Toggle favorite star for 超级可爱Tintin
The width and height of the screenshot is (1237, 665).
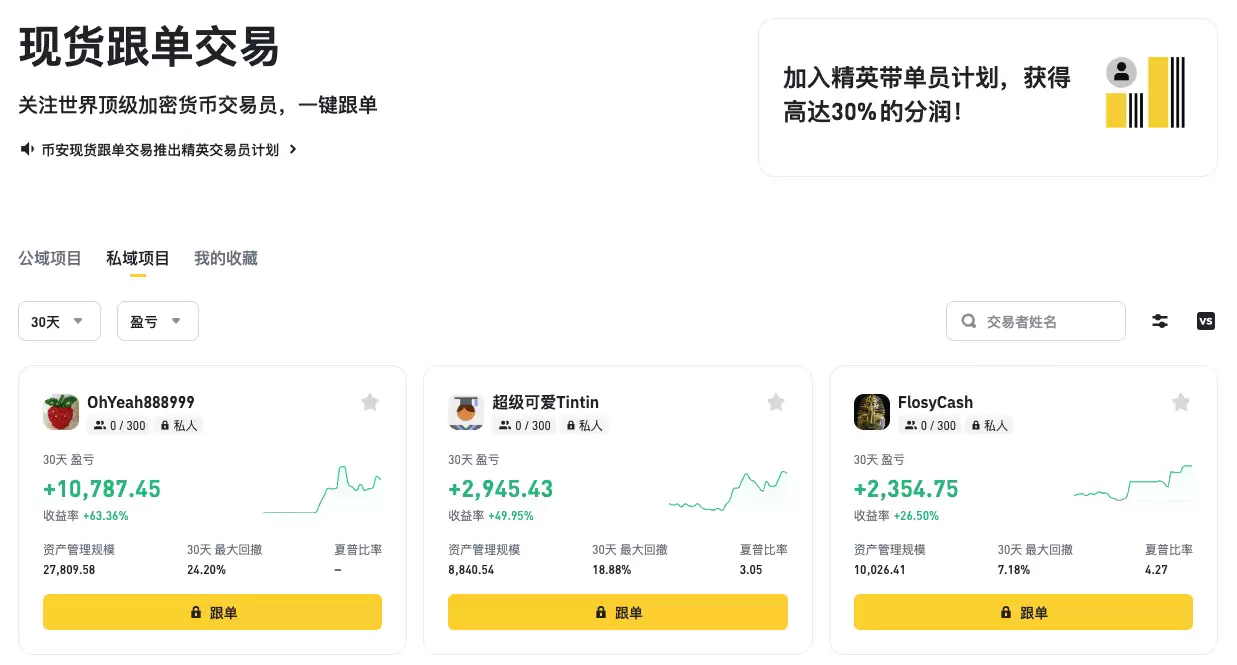tap(775, 402)
